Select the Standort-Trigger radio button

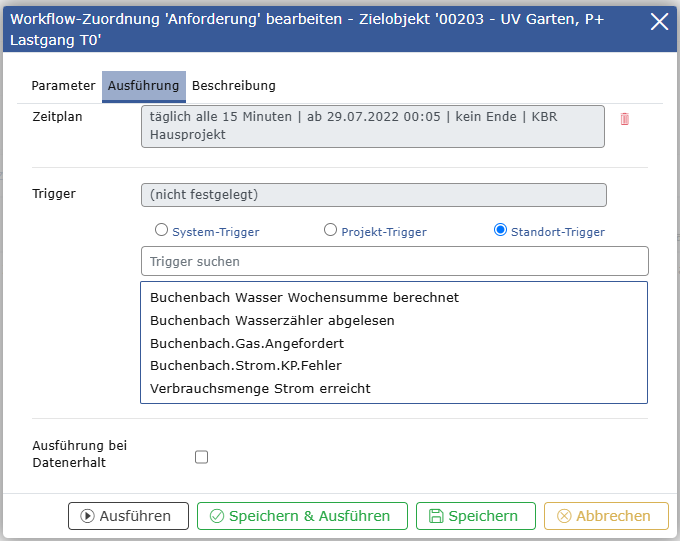pos(500,230)
